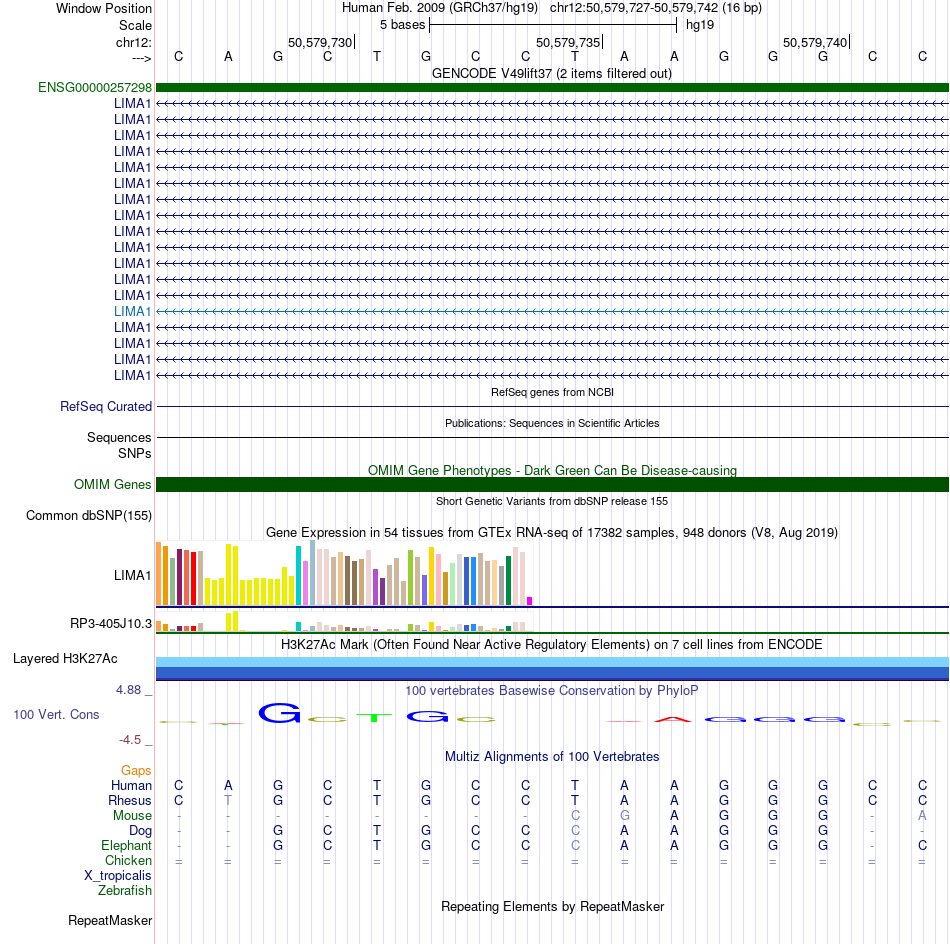Click the orange Gaps label
Screen dimensions: 950x944
pyautogui.click(x=136, y=771)
